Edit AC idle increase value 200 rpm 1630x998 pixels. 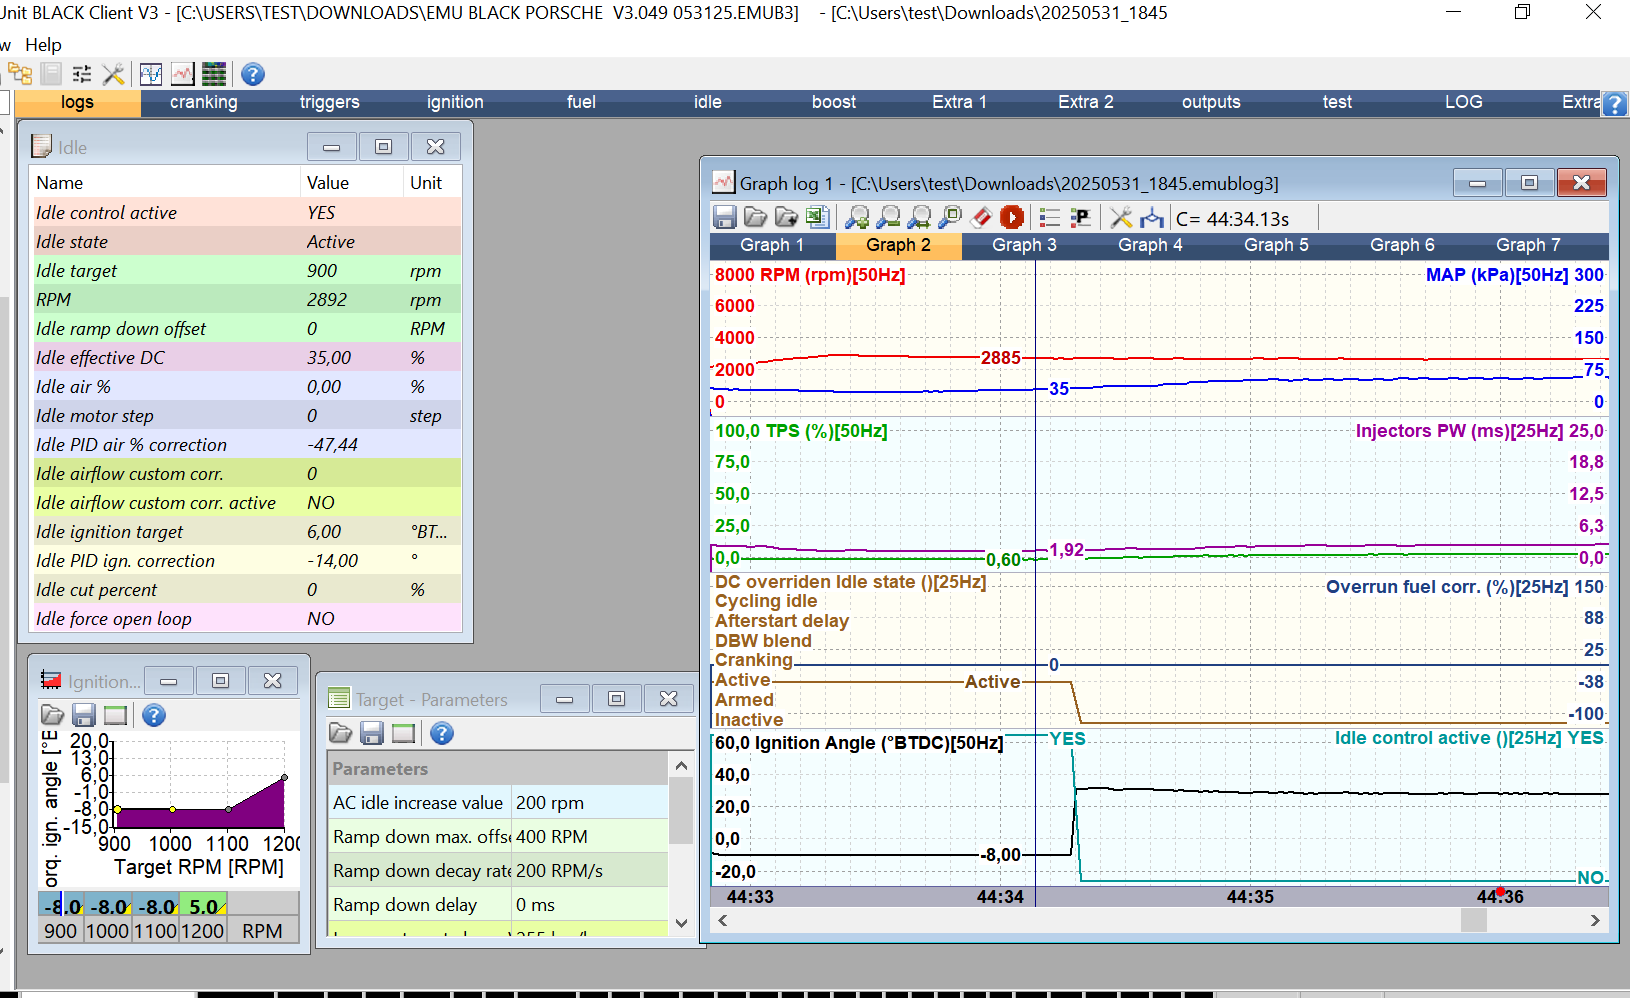click(x=589, y=803)
